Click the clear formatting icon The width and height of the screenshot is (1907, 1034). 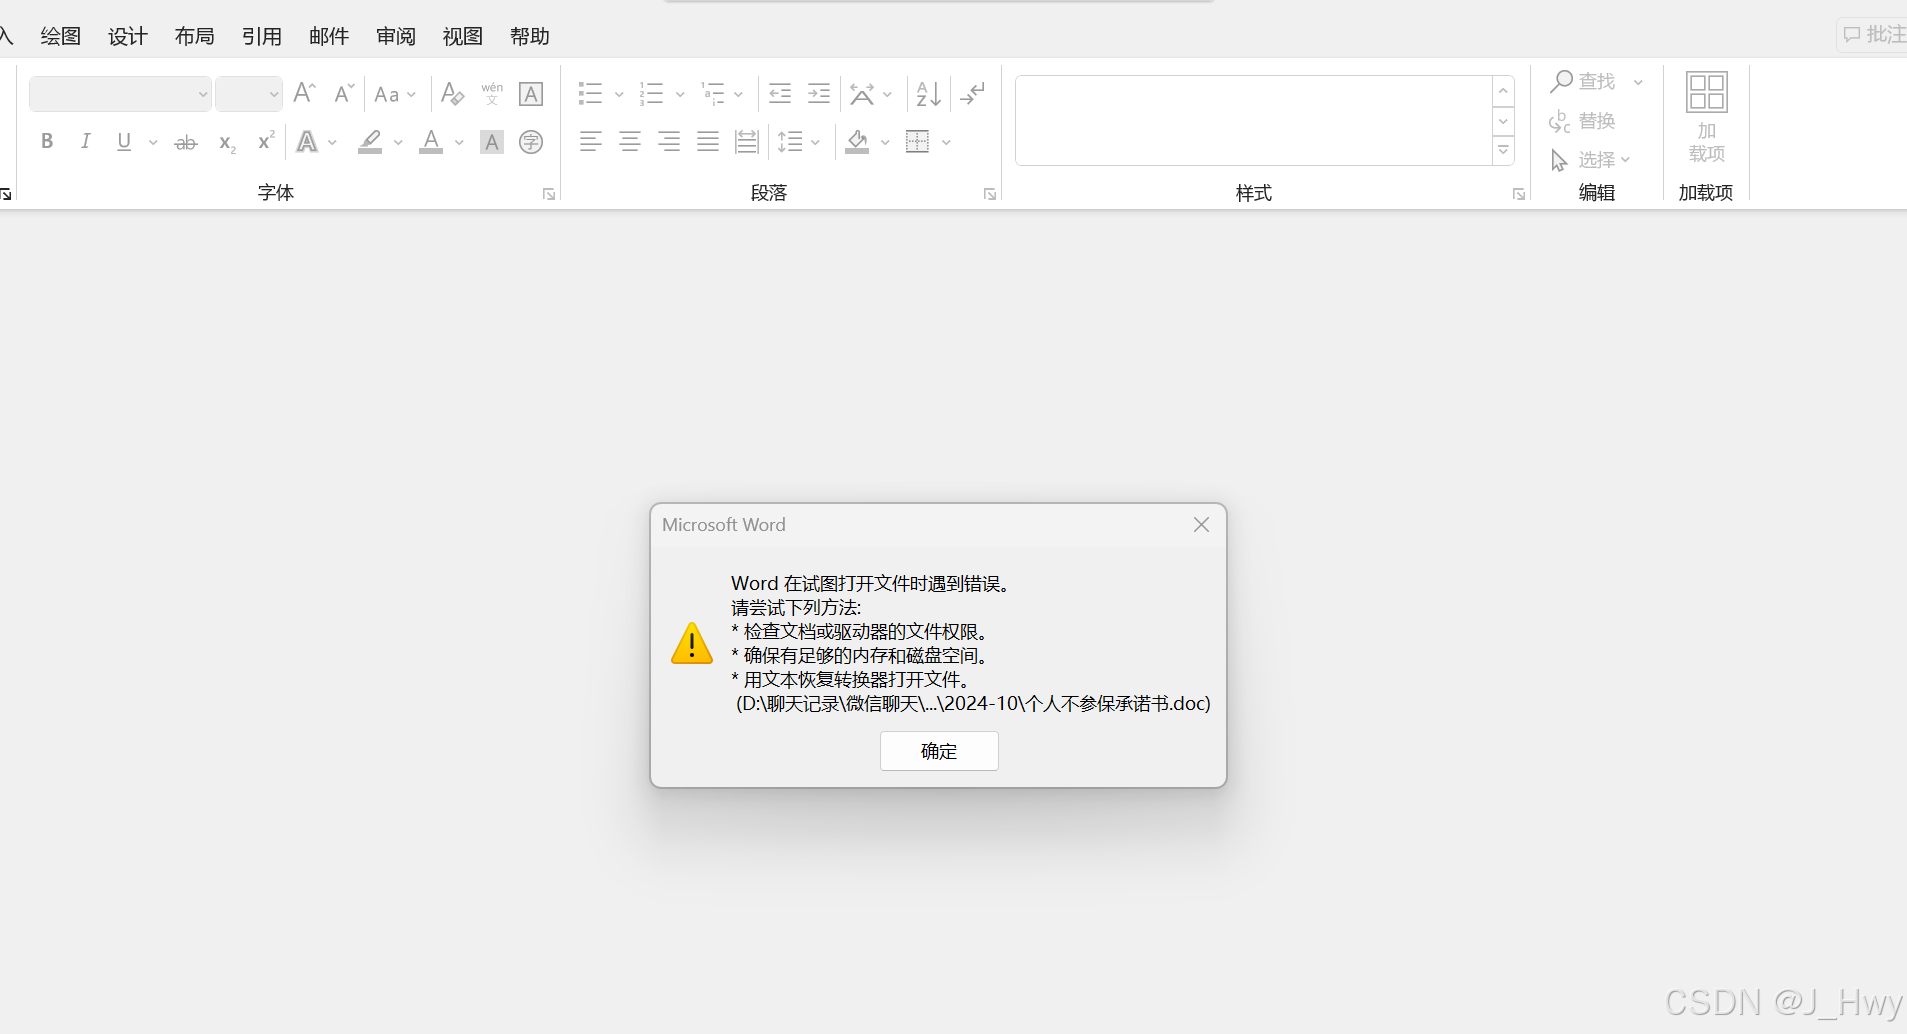pyautogui.click(x=453, y=94)
